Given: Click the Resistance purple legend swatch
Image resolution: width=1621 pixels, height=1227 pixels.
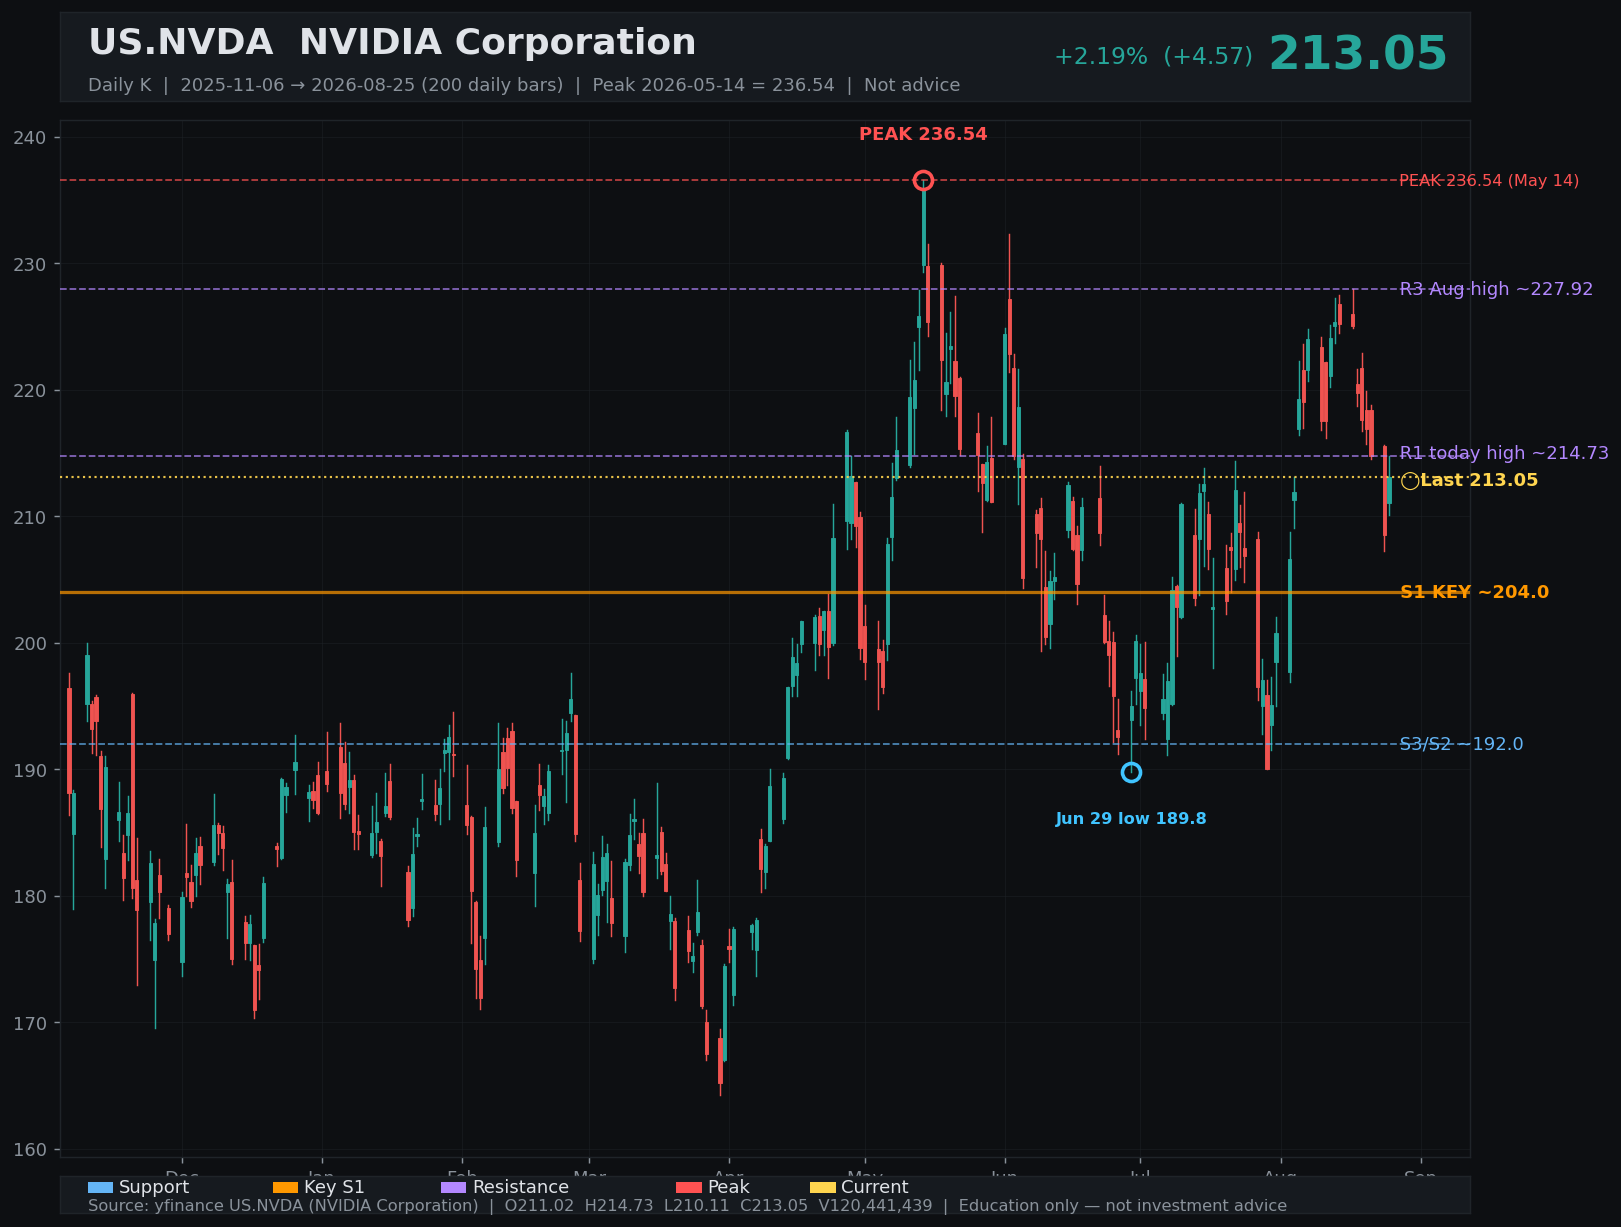Looking at the screenshot, I should (x=454, y=1187).
